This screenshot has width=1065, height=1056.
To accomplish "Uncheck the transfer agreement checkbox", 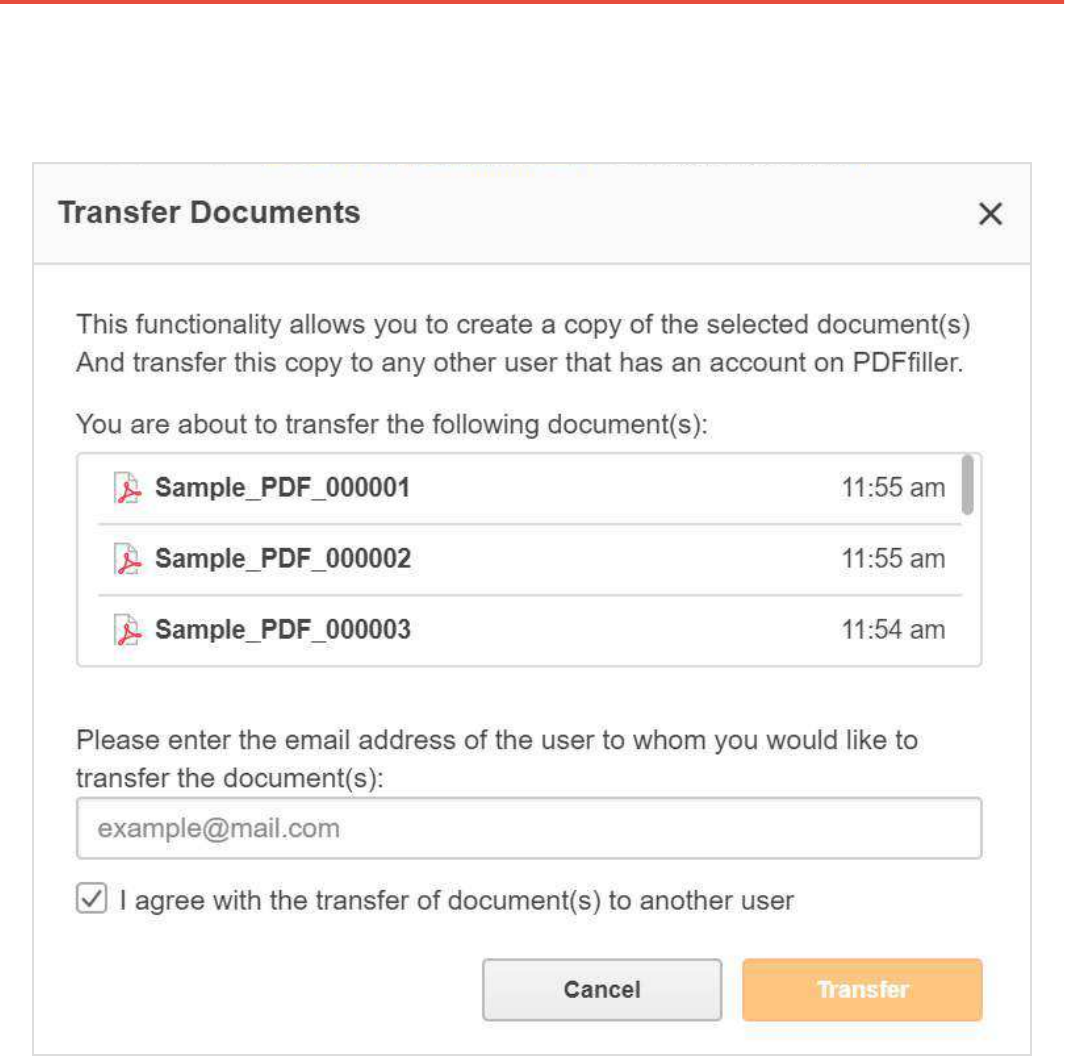I will coord(87,900).
